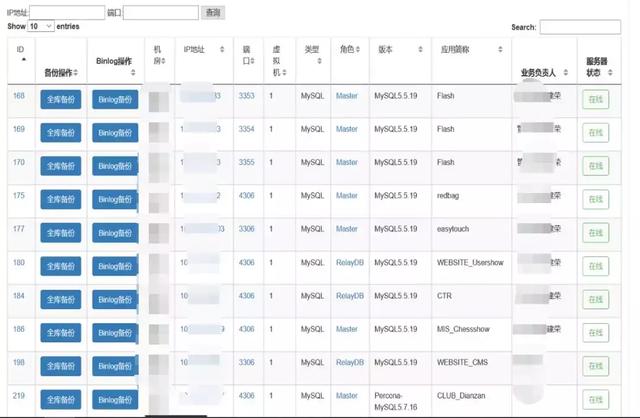Open the Show entries count dropdown
The width and height of the screenshot is (640, 418).
40,26
